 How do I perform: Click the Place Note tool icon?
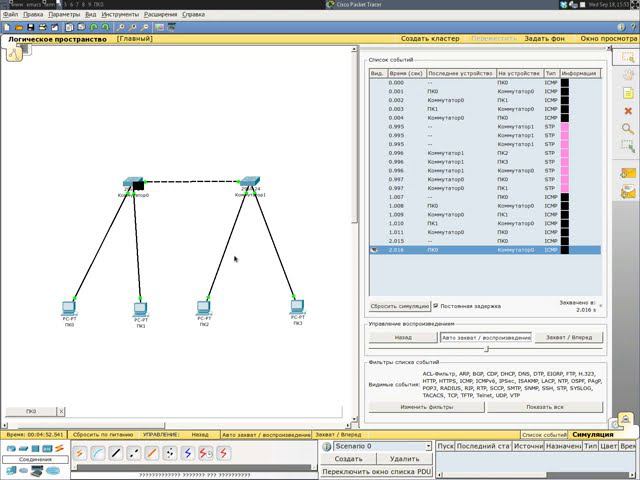(628, 92)
